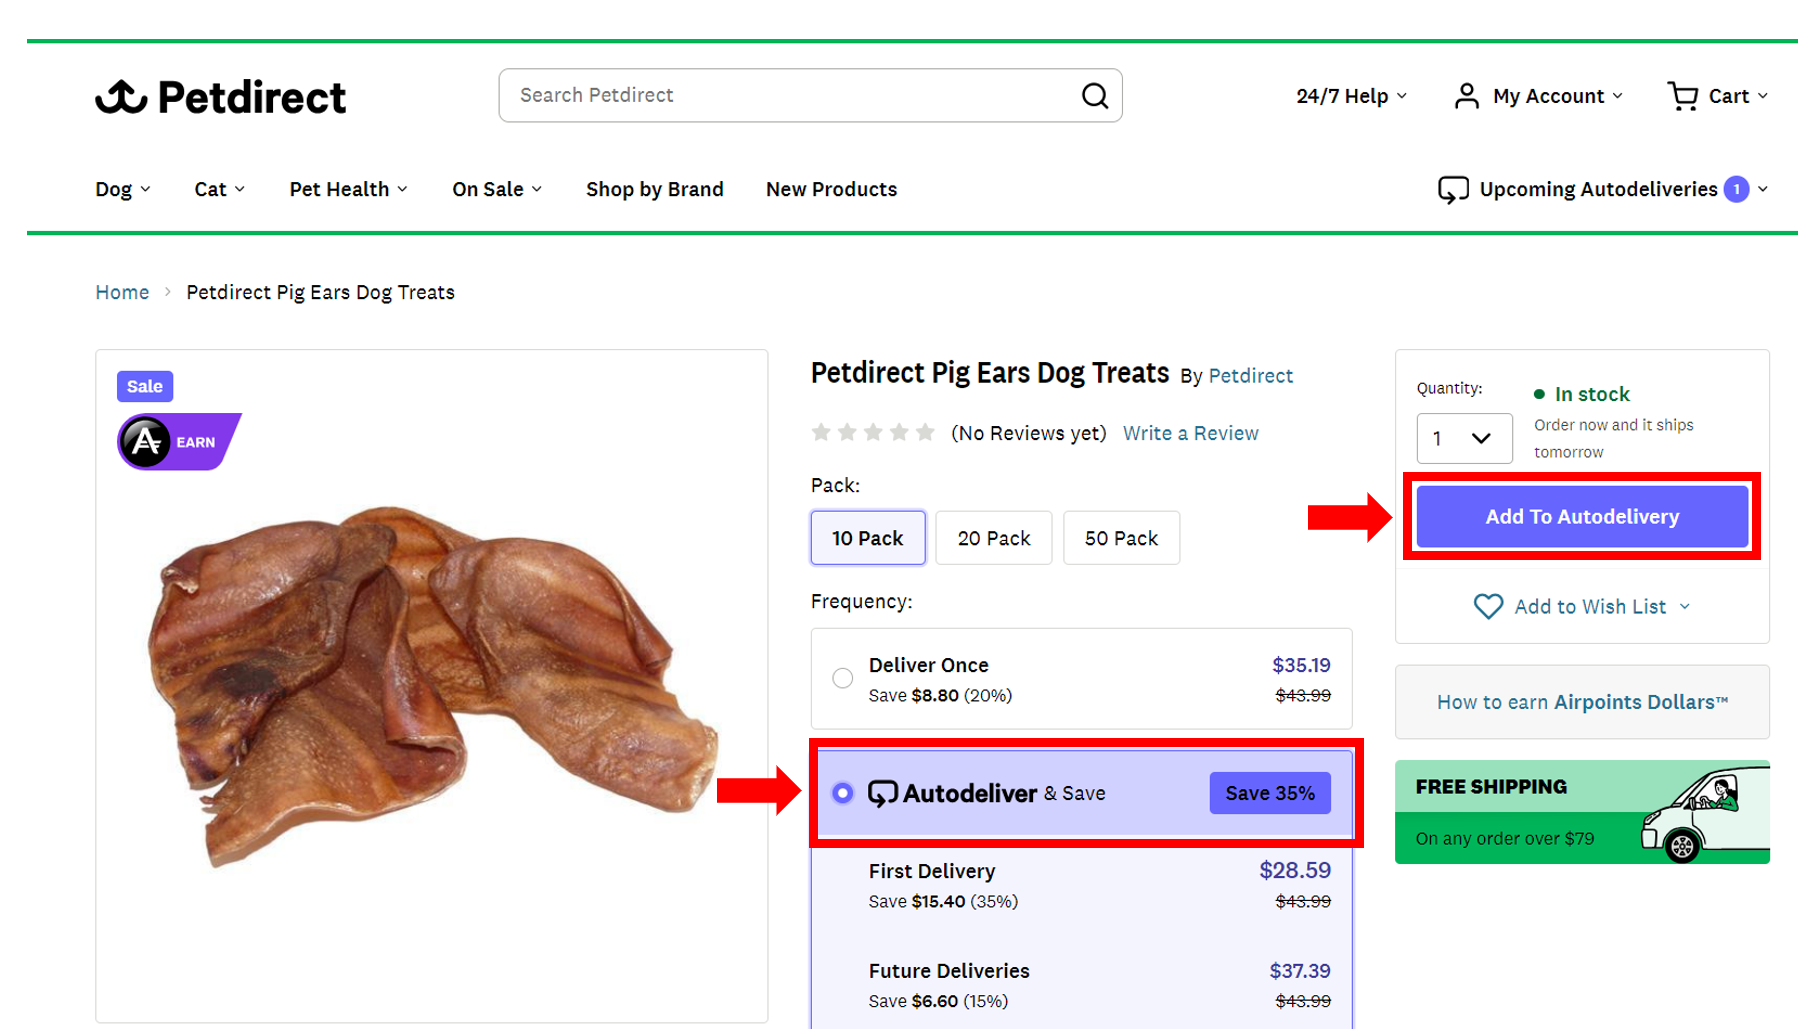Viewport: 1798px width, 1029px height.
Task: Click How to earn Airpoints Dollars
Action: 1582,702
